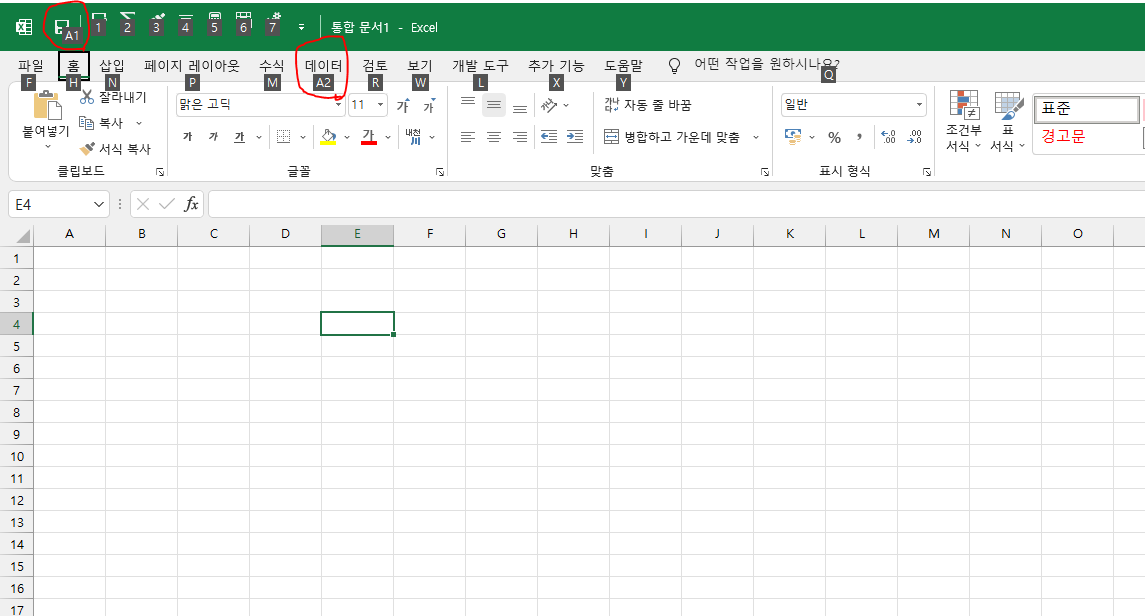Screen dimensions: 1145x616
Task: Toggle left alignment for cell text
Action: point(468,136)
